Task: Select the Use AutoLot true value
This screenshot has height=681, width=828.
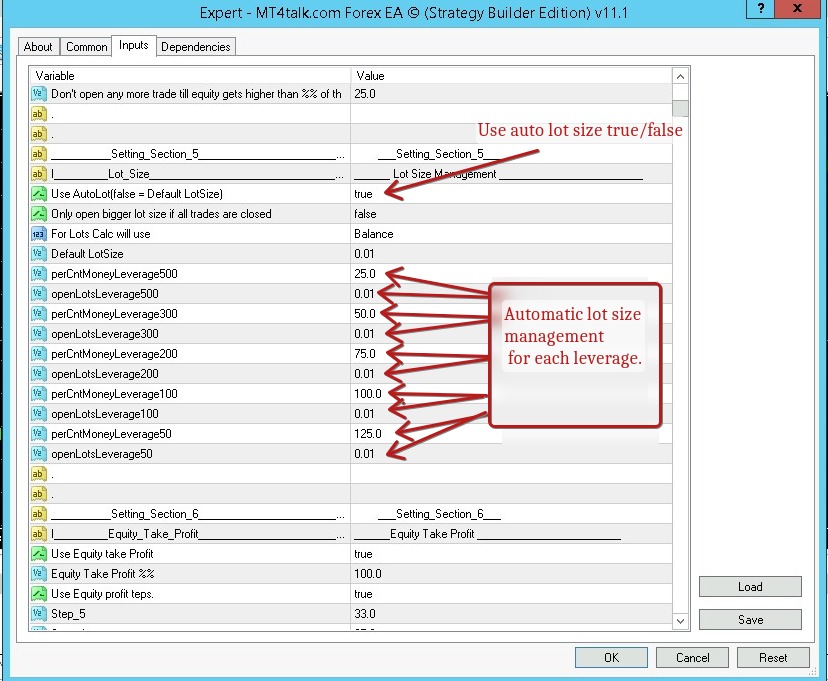Action: click(363, 194)
